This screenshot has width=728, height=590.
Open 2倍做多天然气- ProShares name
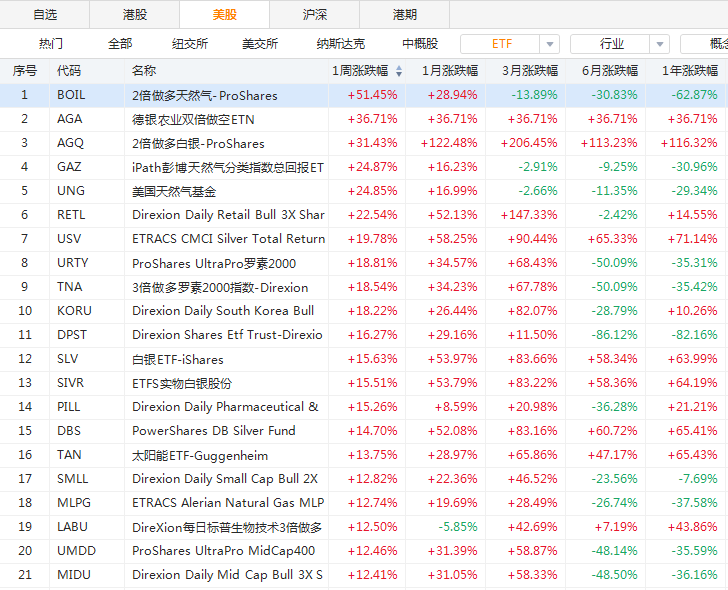pos(205,96)
